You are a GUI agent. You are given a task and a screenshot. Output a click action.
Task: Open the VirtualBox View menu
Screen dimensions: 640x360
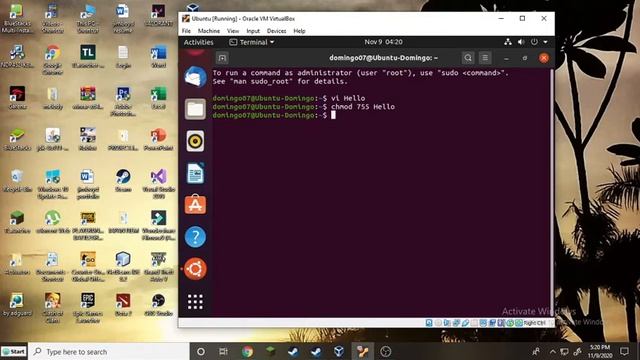[x=233, y=31]
